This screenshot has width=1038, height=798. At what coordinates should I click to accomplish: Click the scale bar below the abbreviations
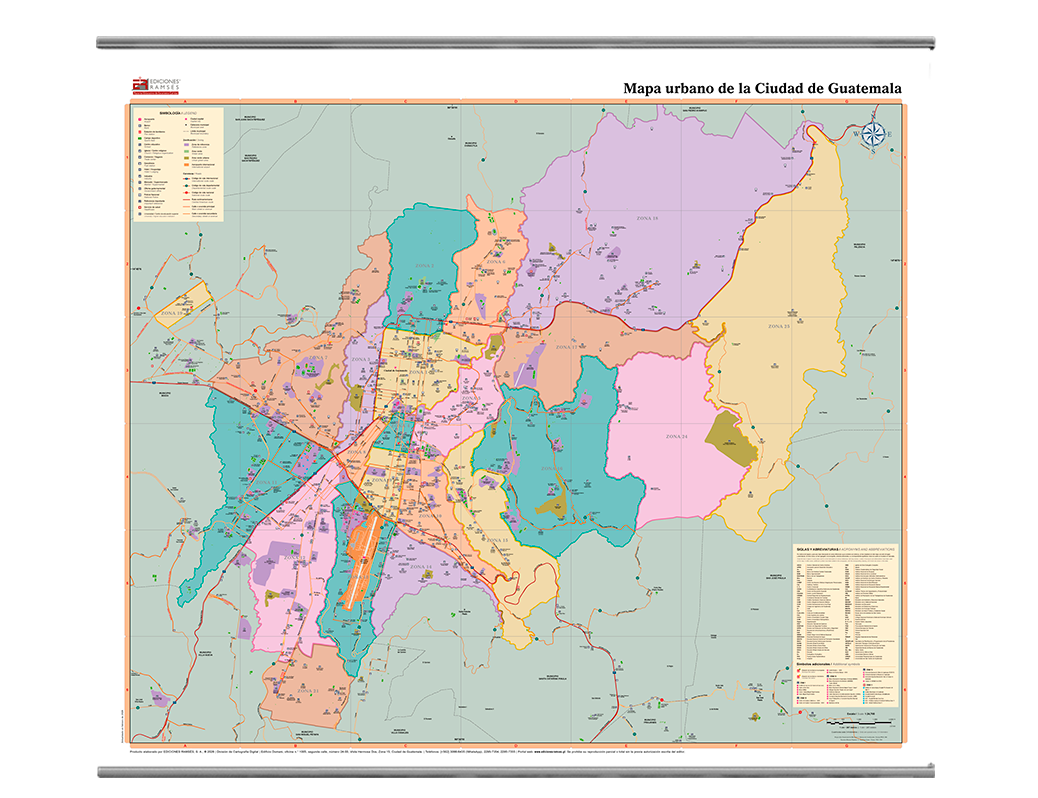coord(845,718)
